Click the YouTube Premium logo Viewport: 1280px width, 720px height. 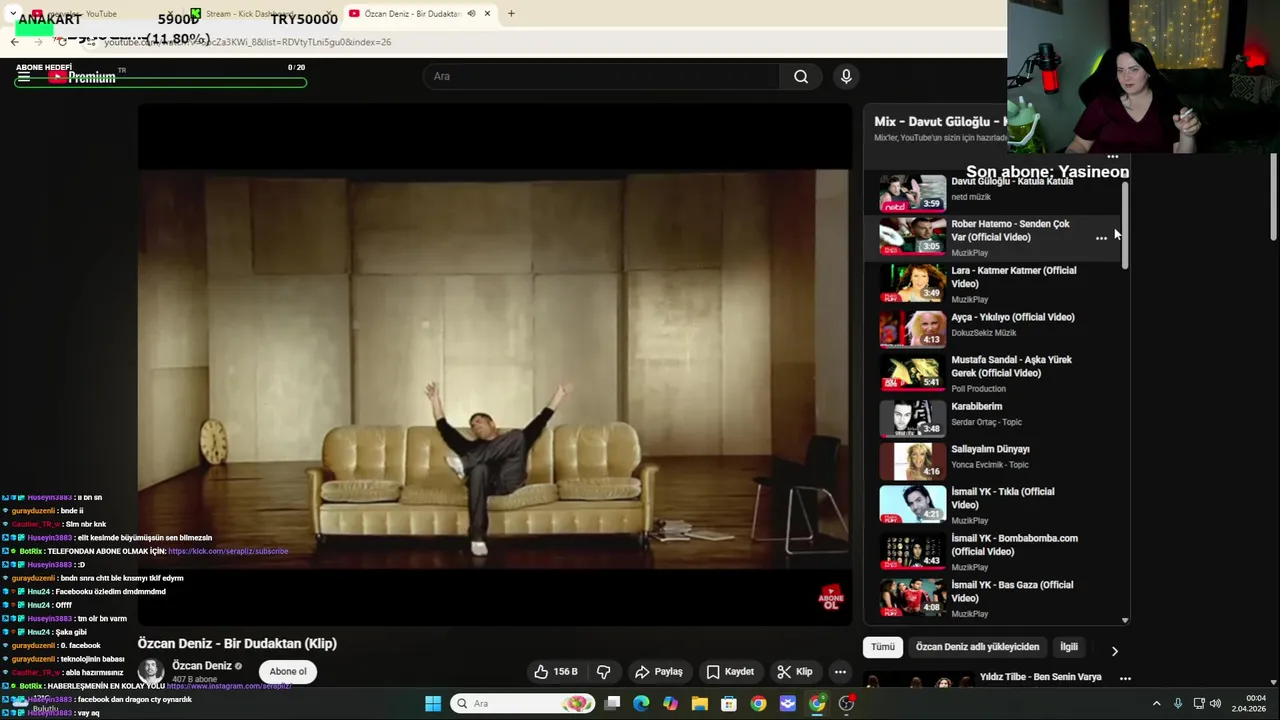point(82,77)
